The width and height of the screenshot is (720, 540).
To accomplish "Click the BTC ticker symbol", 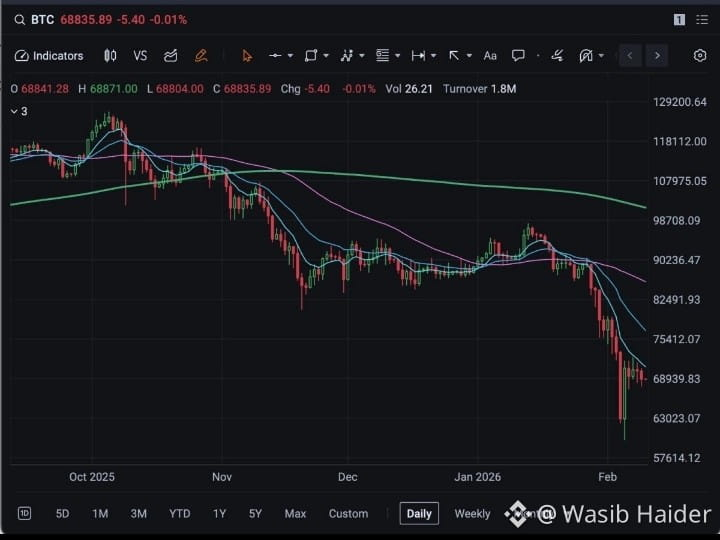I will click(x=43, y=20).
